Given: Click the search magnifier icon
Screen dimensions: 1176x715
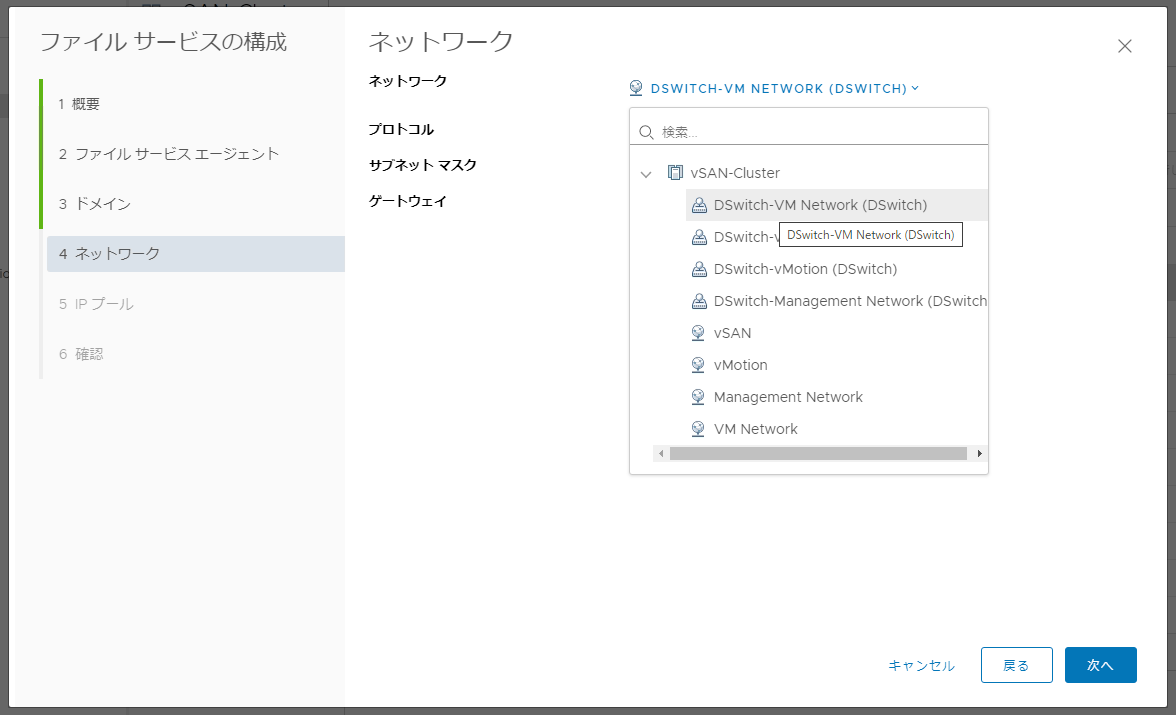Looking at the screenshot, I should 646,133.
